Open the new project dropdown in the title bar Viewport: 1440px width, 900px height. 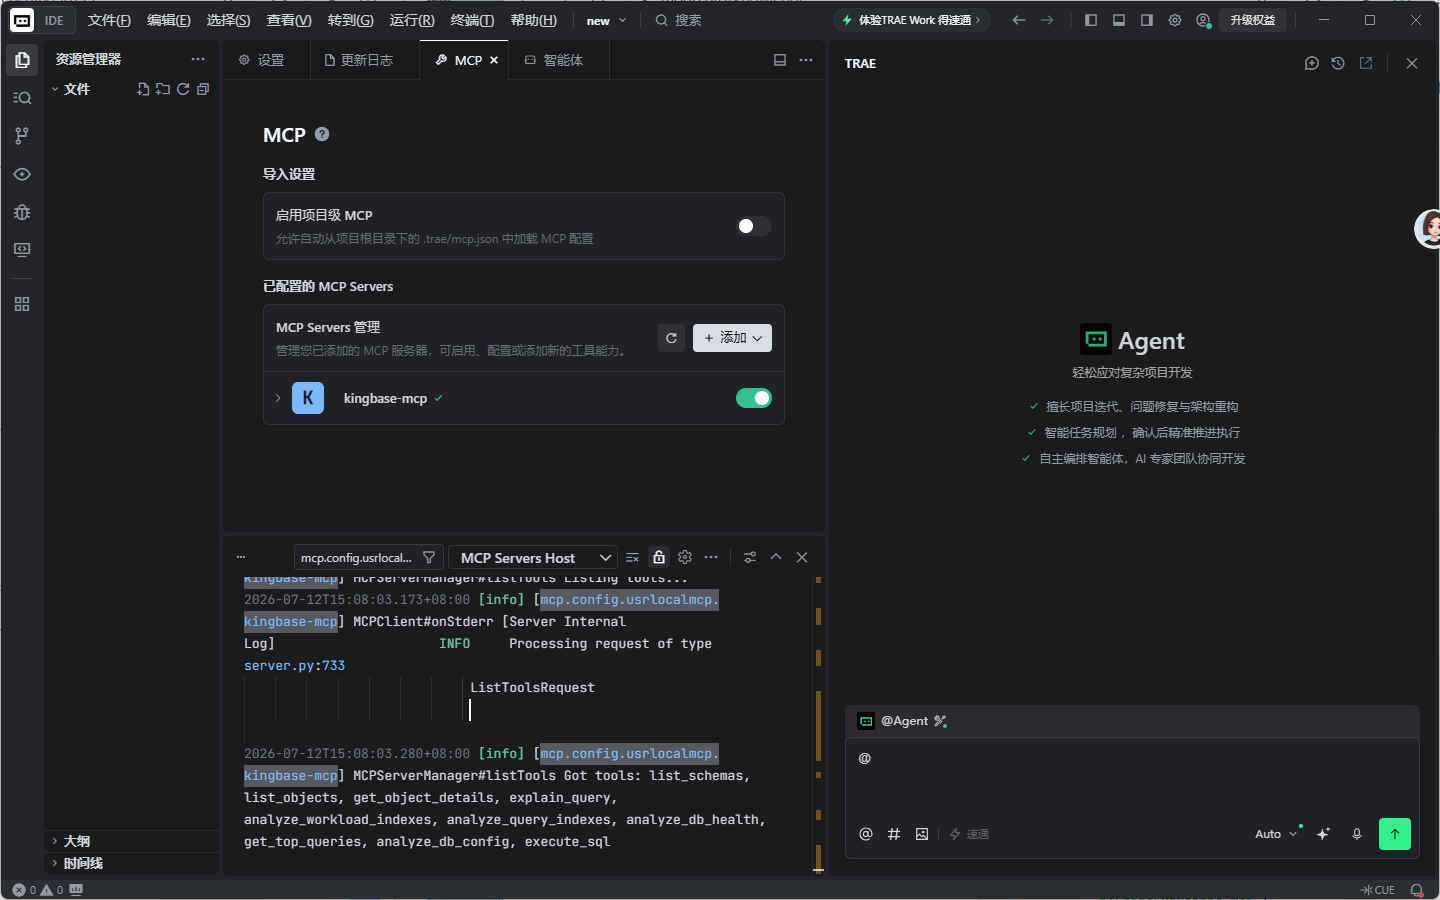[x=606, y=20]
